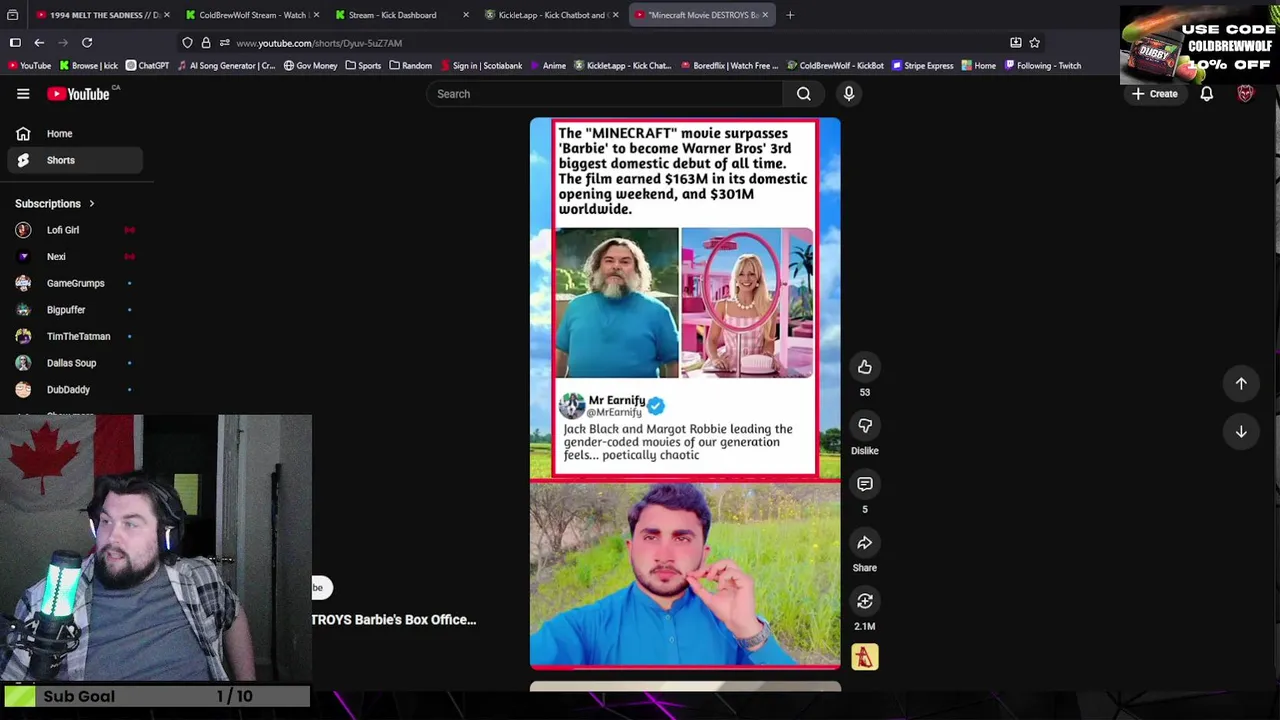1280x720 pixels.
Task: Open the Following - Twitch bookmark
Action: [1043, 66]
